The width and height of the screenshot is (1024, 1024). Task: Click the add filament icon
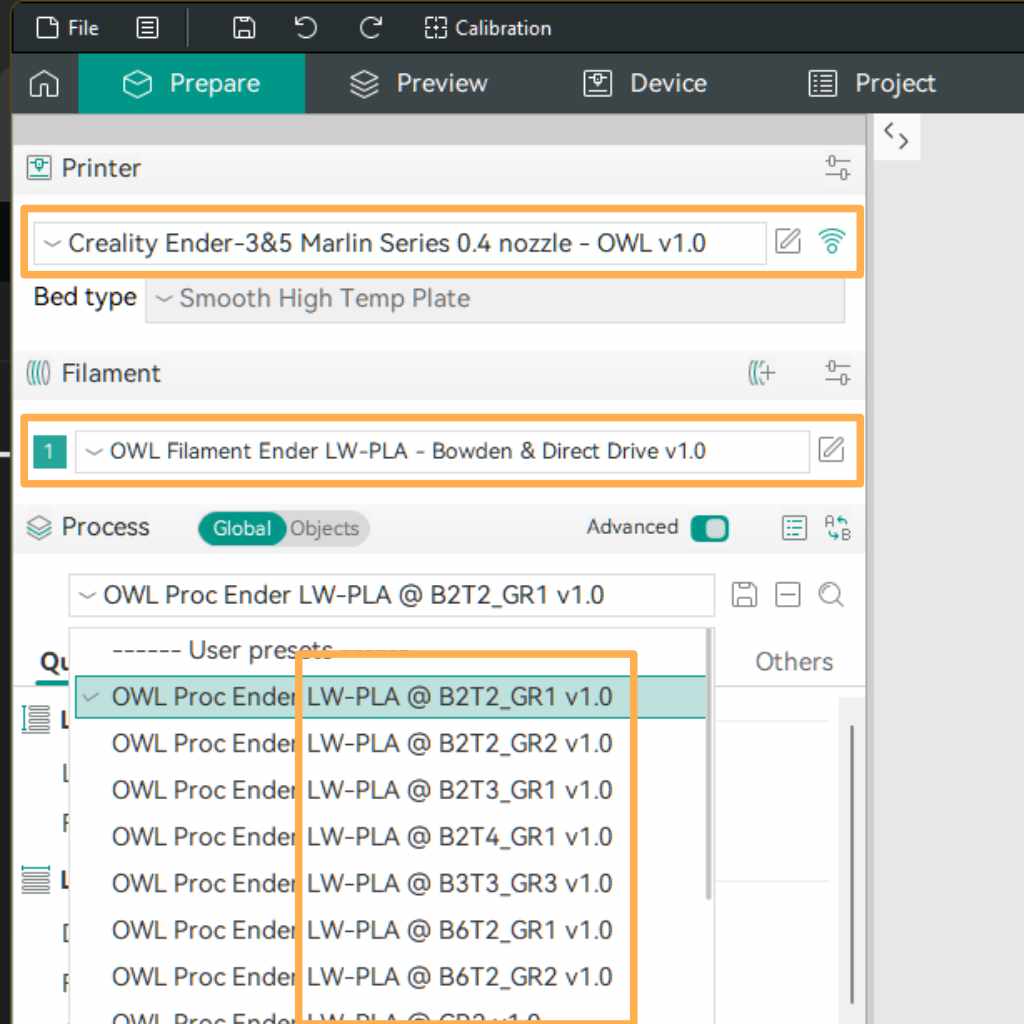tap(761, 373)
